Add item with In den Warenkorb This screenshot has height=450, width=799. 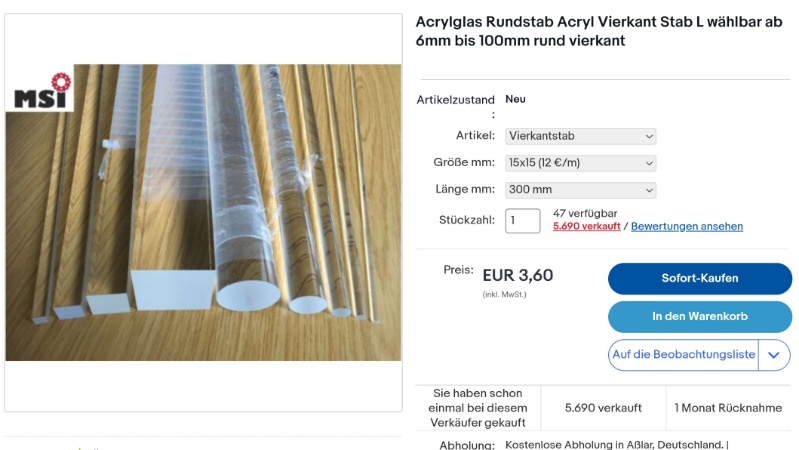click(x=700, y=316)
